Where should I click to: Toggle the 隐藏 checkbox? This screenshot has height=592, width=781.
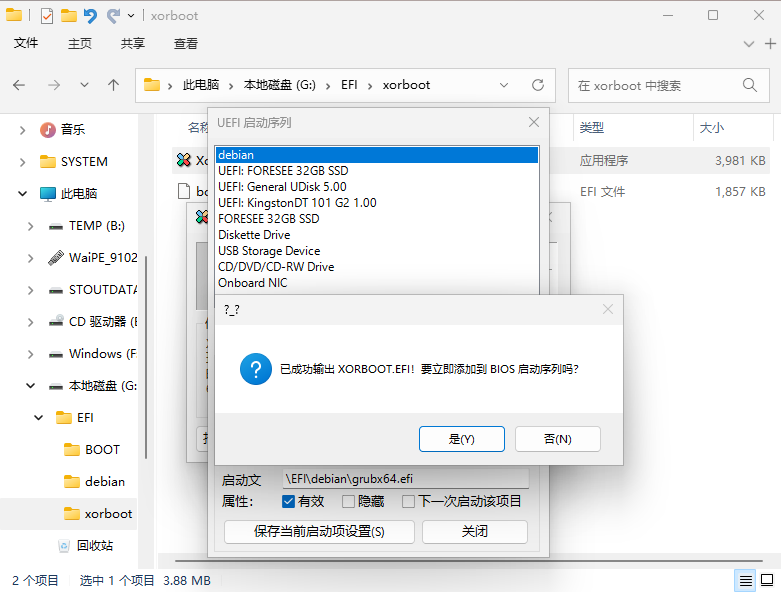[x=348, y=501]
